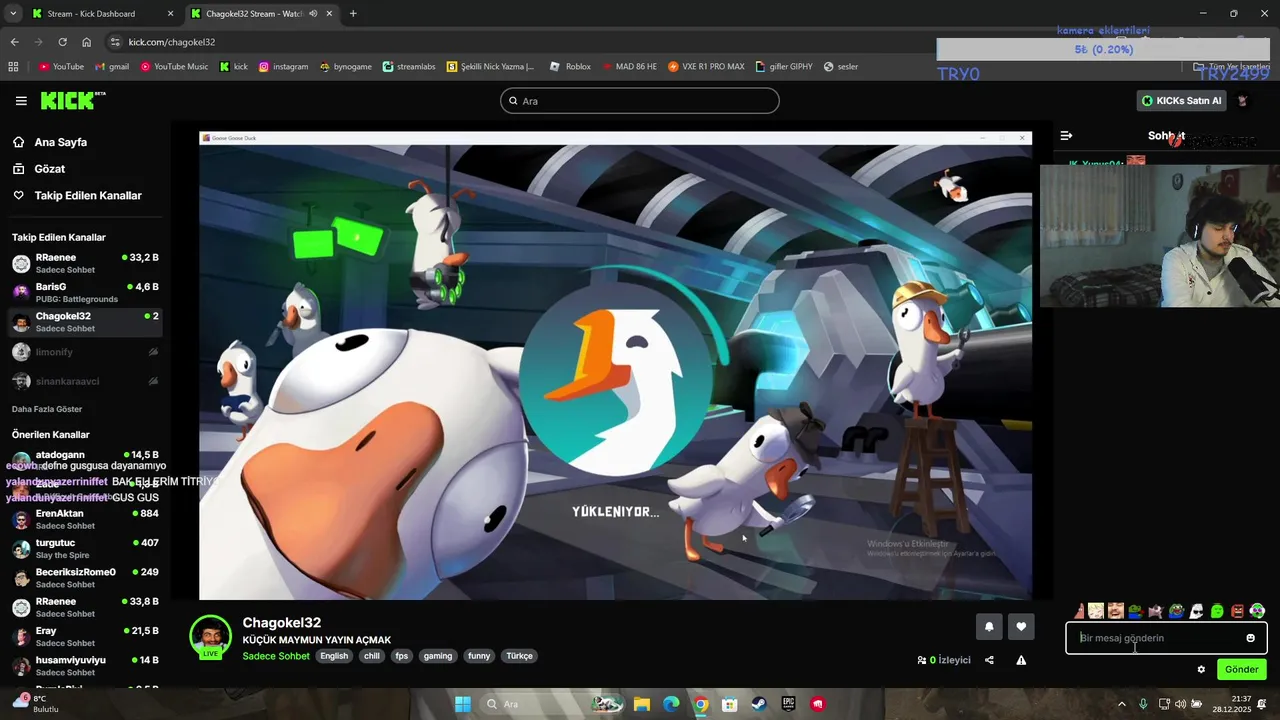Reload the page in Chrome
This screenshot has width=1280, height=720.
(62, 42)
